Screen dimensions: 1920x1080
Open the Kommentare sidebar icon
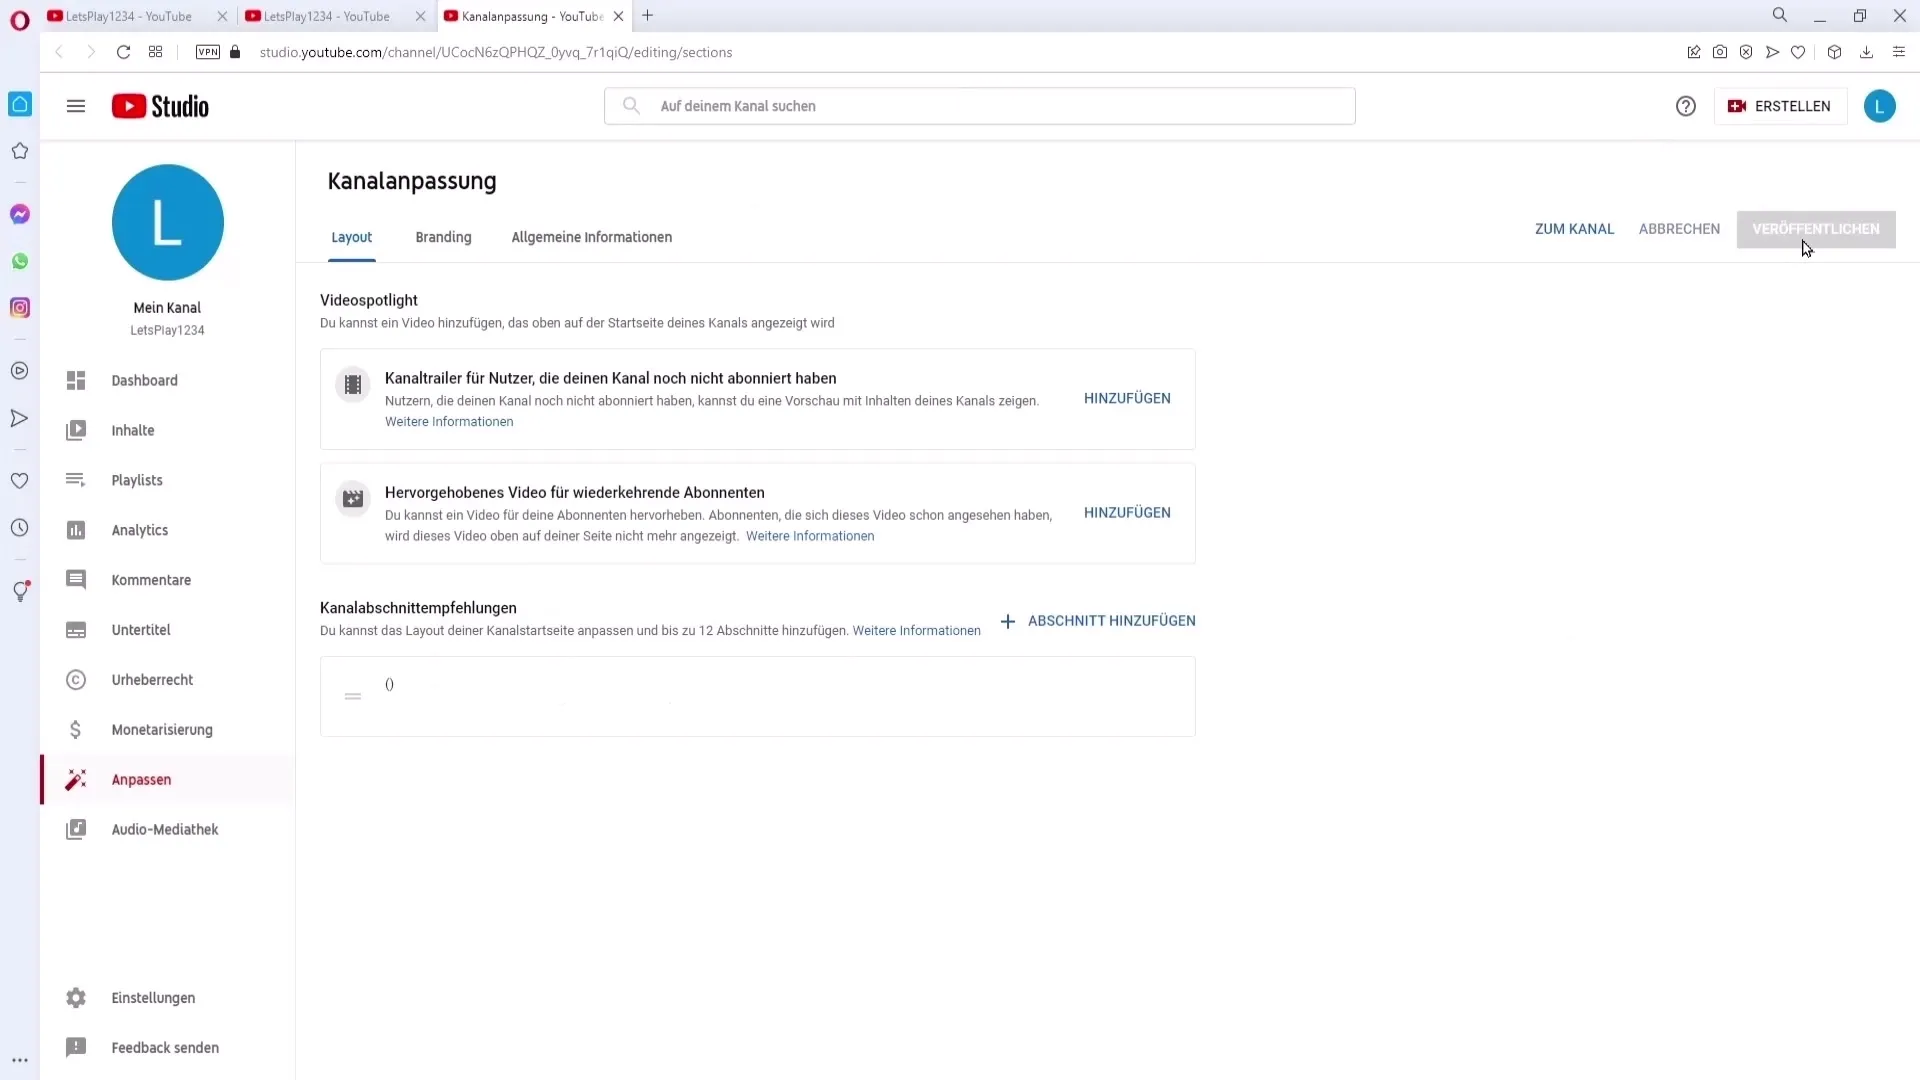75,579
